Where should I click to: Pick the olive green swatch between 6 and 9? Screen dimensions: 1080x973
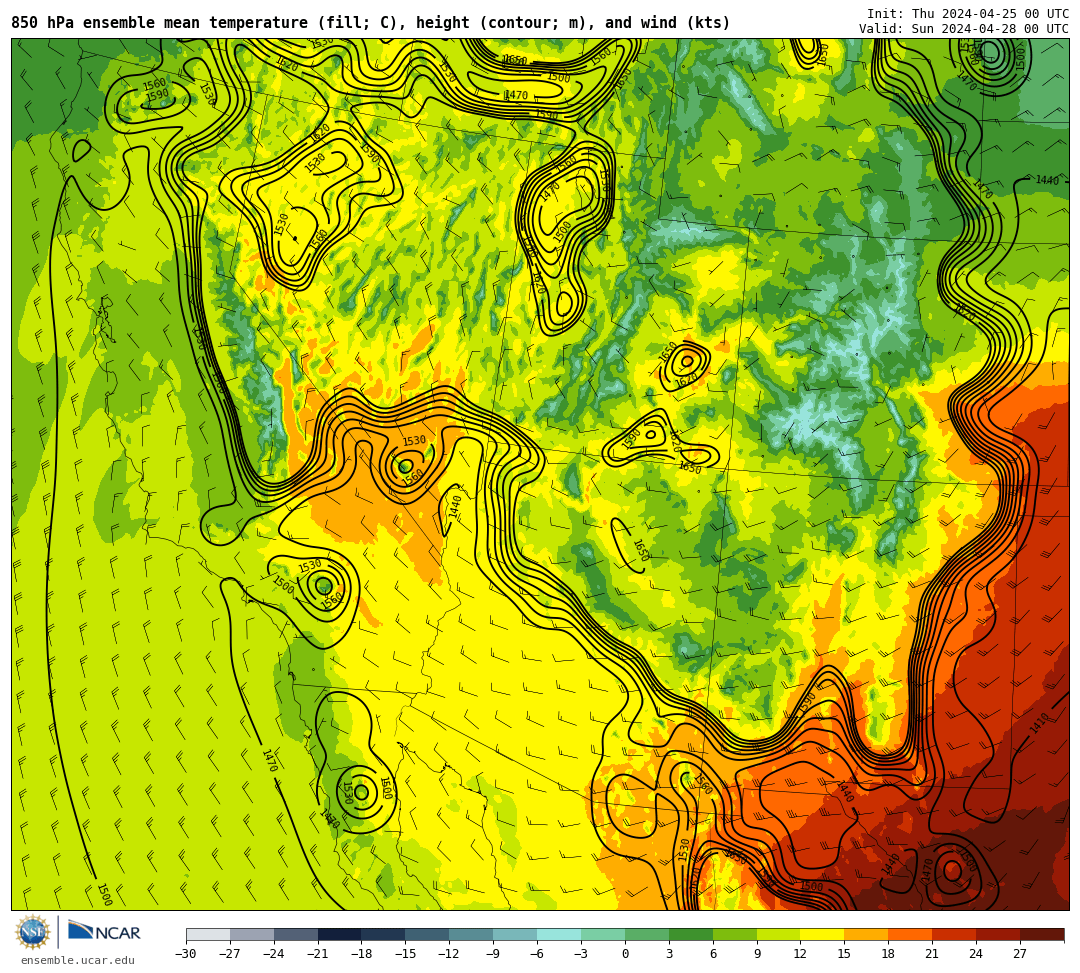click(735, 934)
